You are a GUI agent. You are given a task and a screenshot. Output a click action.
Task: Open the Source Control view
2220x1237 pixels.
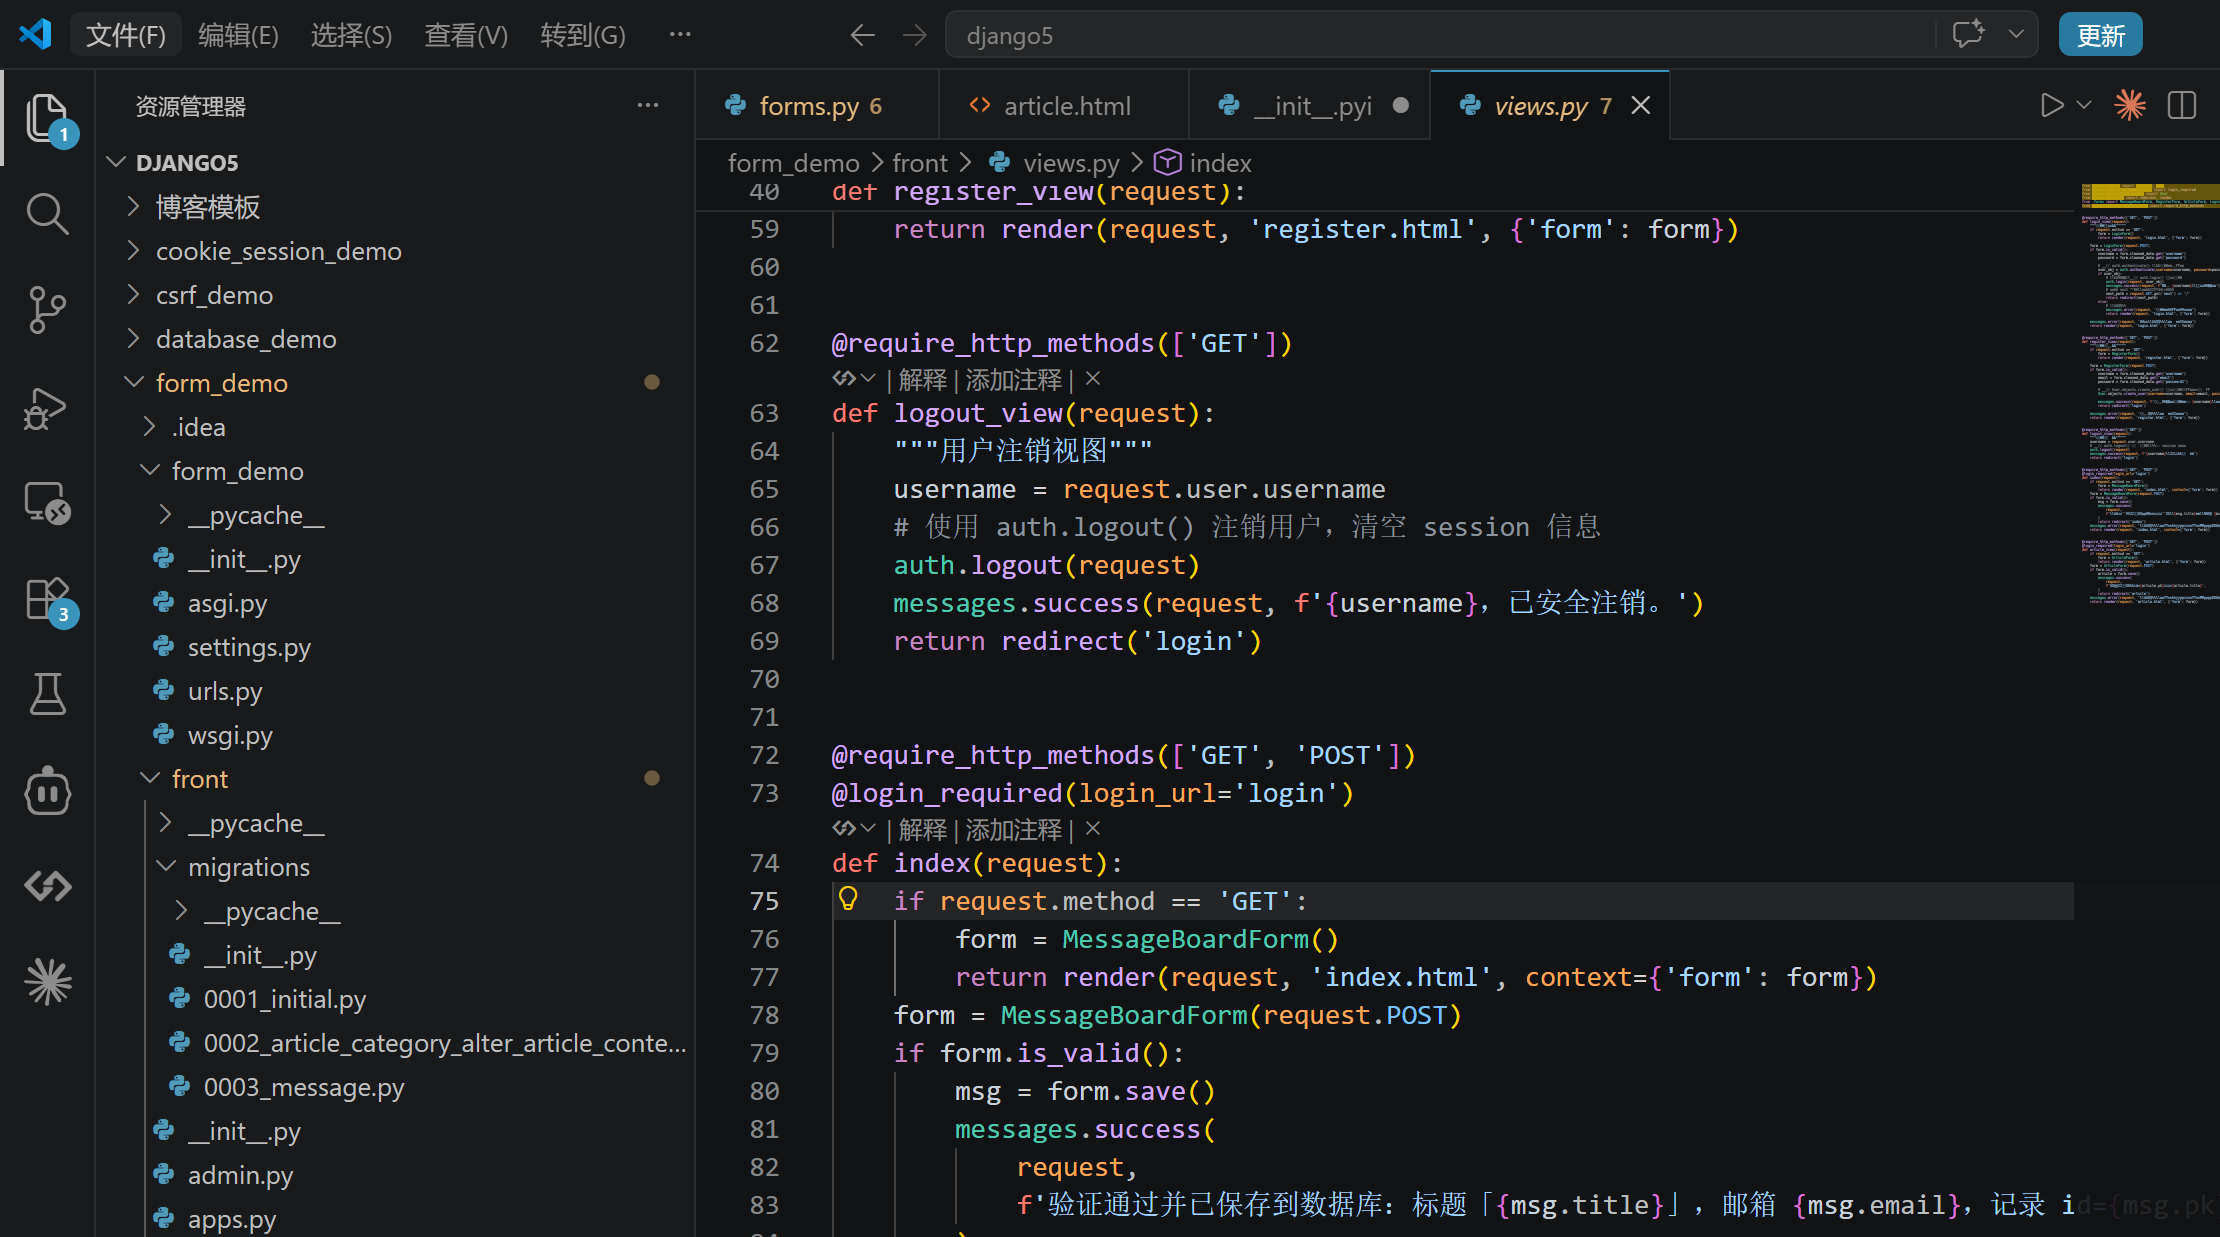coord(47,310)
